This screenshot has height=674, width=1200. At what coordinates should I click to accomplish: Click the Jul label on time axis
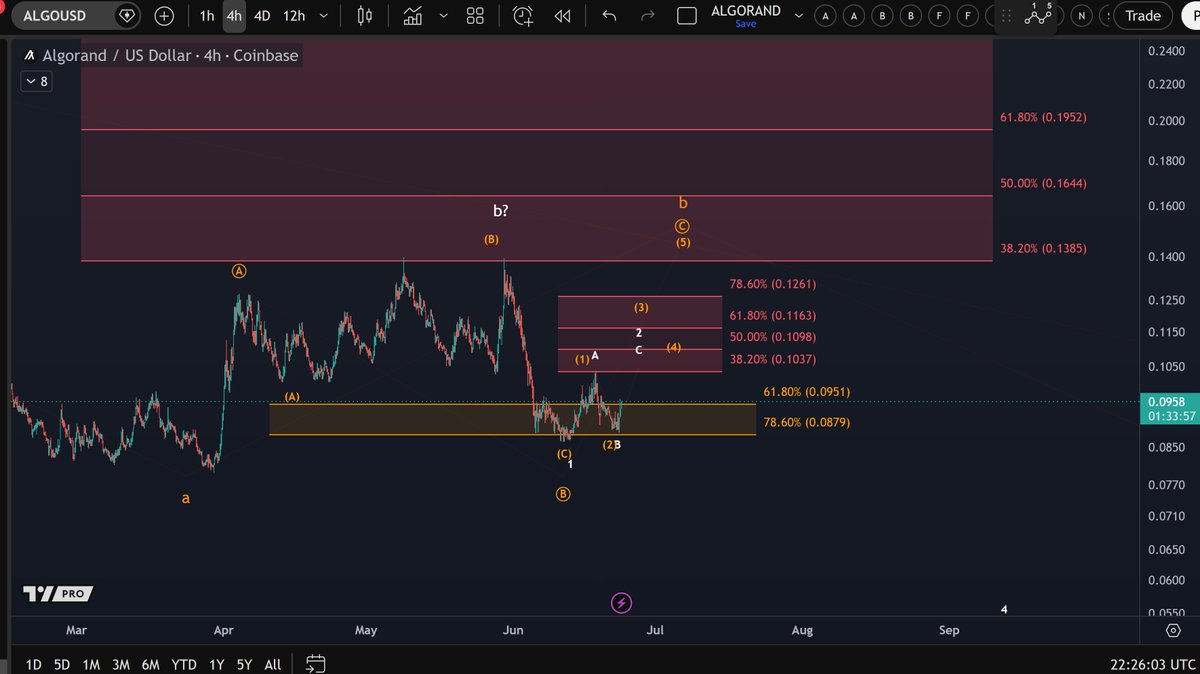coord(656,630)
